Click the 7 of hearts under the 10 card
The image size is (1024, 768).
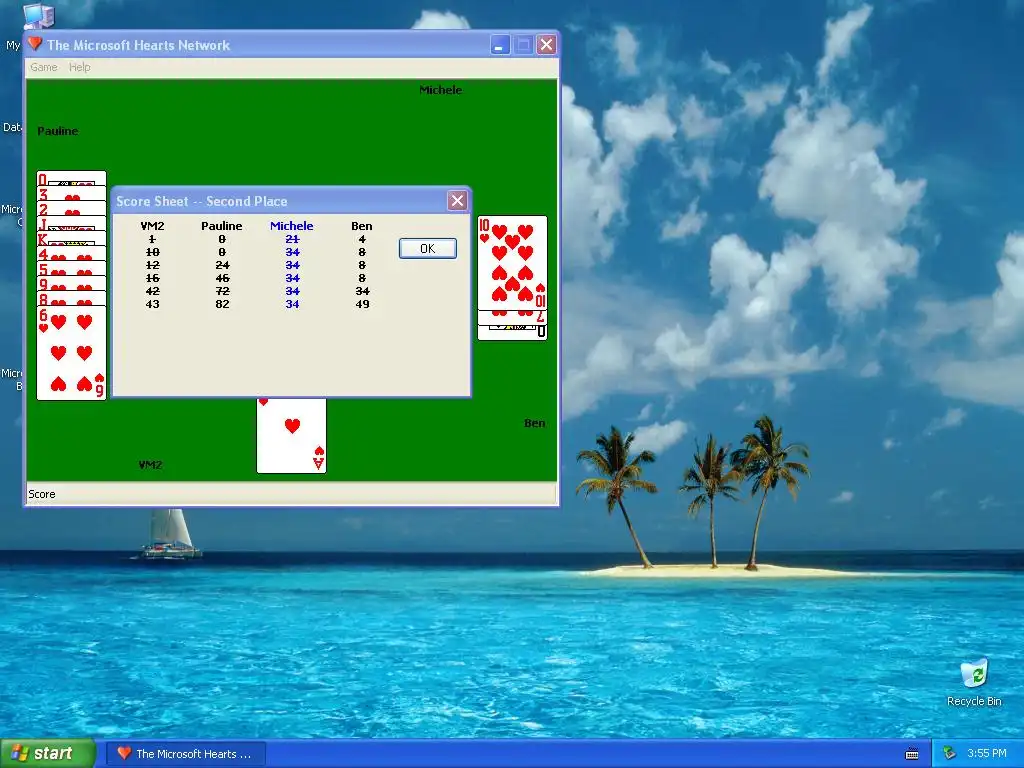click(x=513, y=318)
